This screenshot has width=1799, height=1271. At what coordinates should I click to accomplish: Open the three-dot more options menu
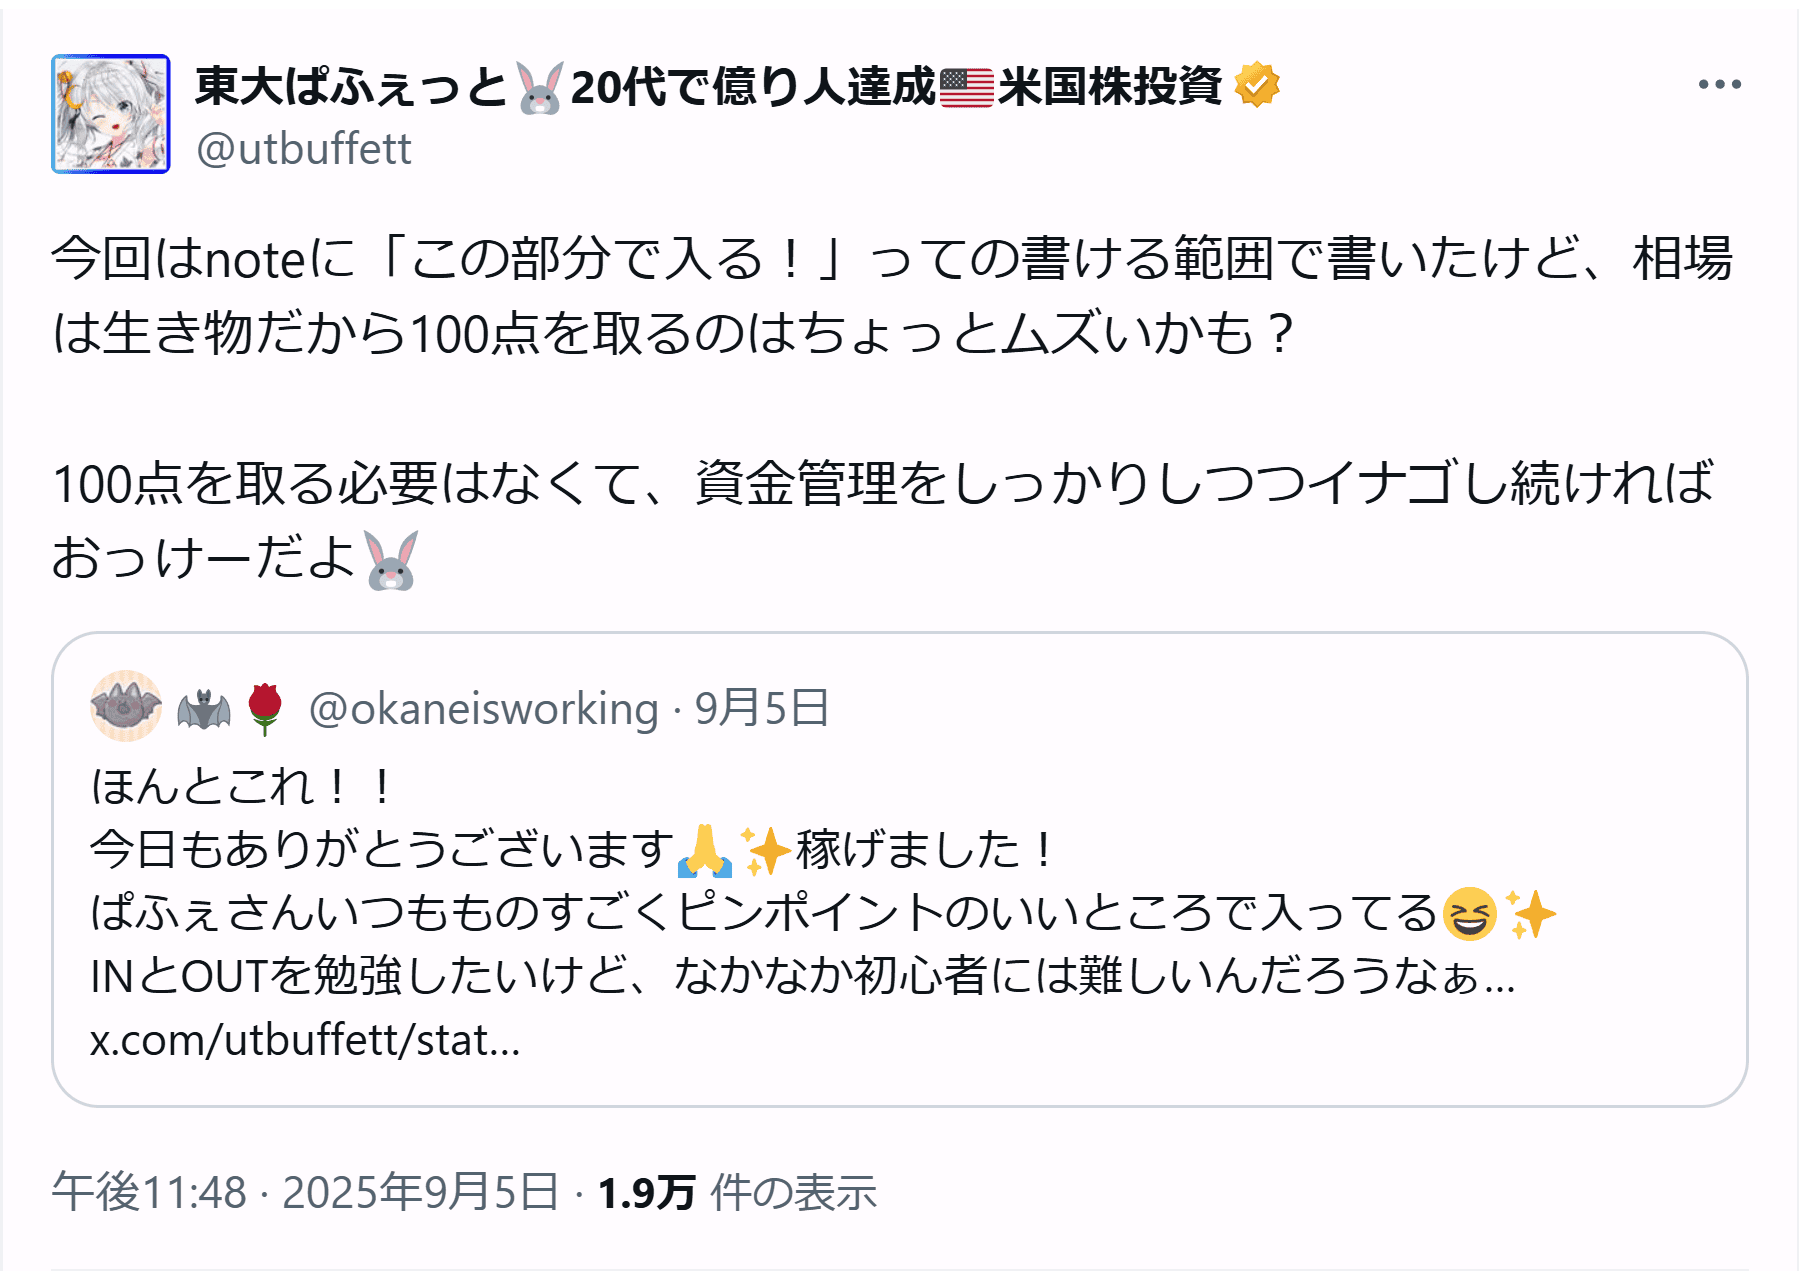tap(1719, 85)
